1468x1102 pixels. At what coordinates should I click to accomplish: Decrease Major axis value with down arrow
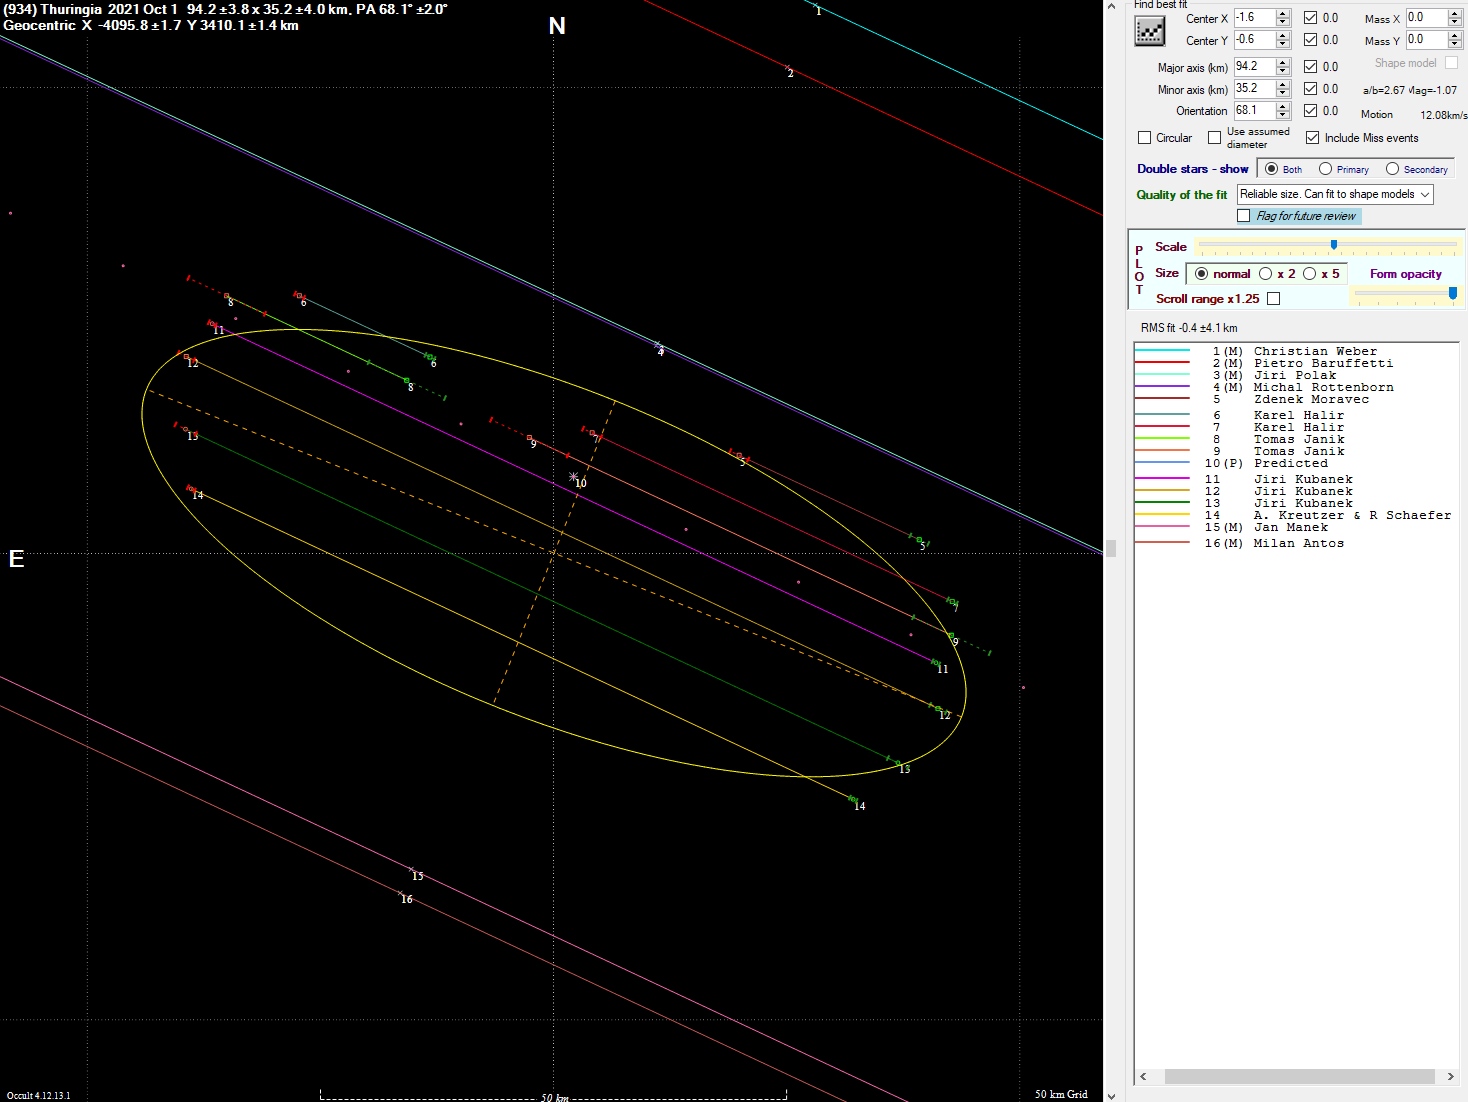[x=1283, y=71]
